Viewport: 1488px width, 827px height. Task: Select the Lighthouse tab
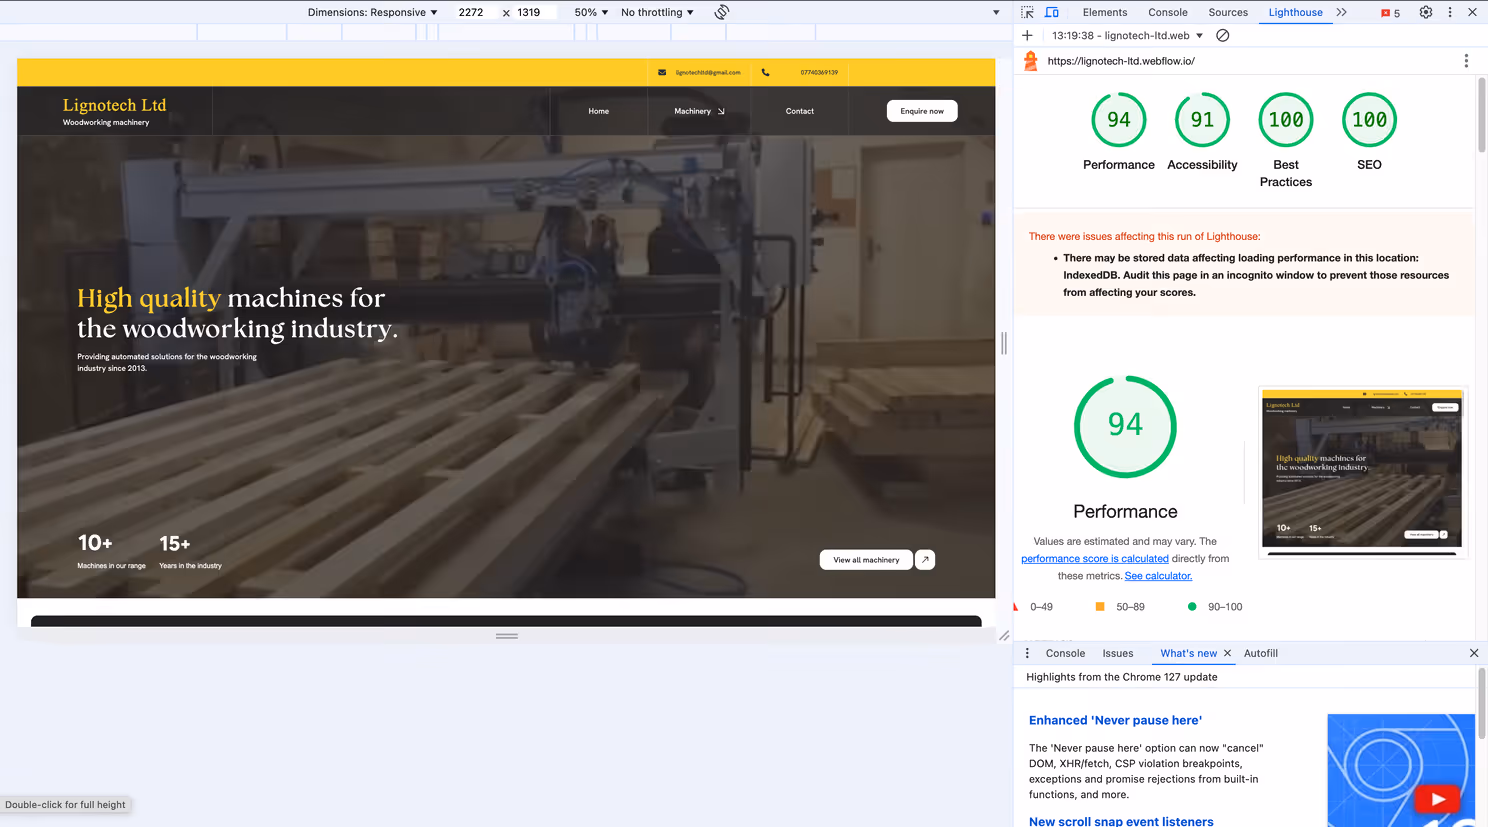tap(1295, 12)
